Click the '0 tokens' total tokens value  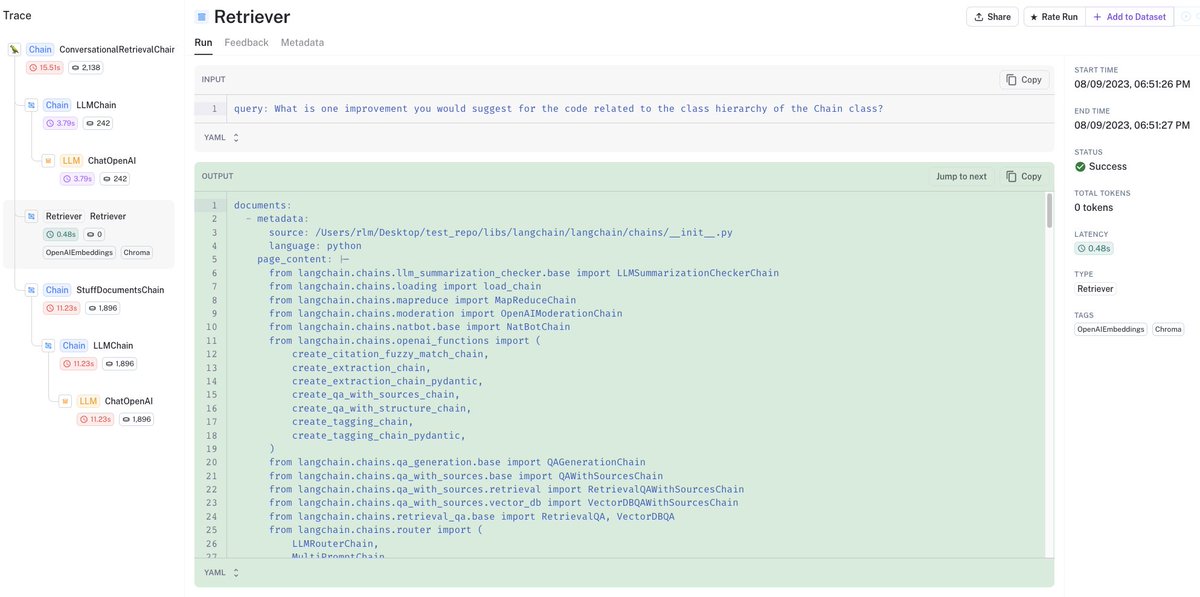tap(1094, 207)
